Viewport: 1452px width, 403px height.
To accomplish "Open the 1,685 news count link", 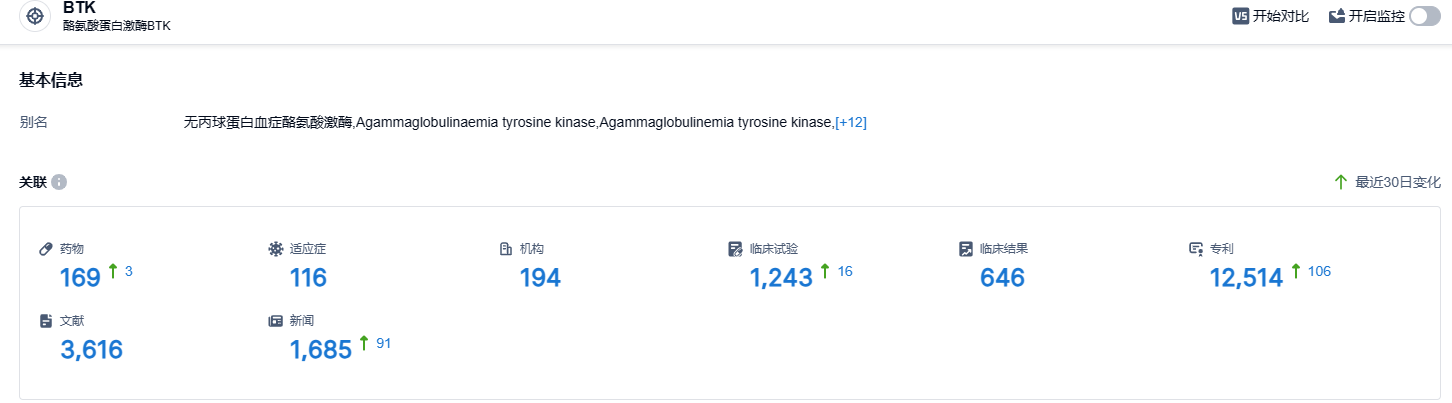I will (321, 350).
